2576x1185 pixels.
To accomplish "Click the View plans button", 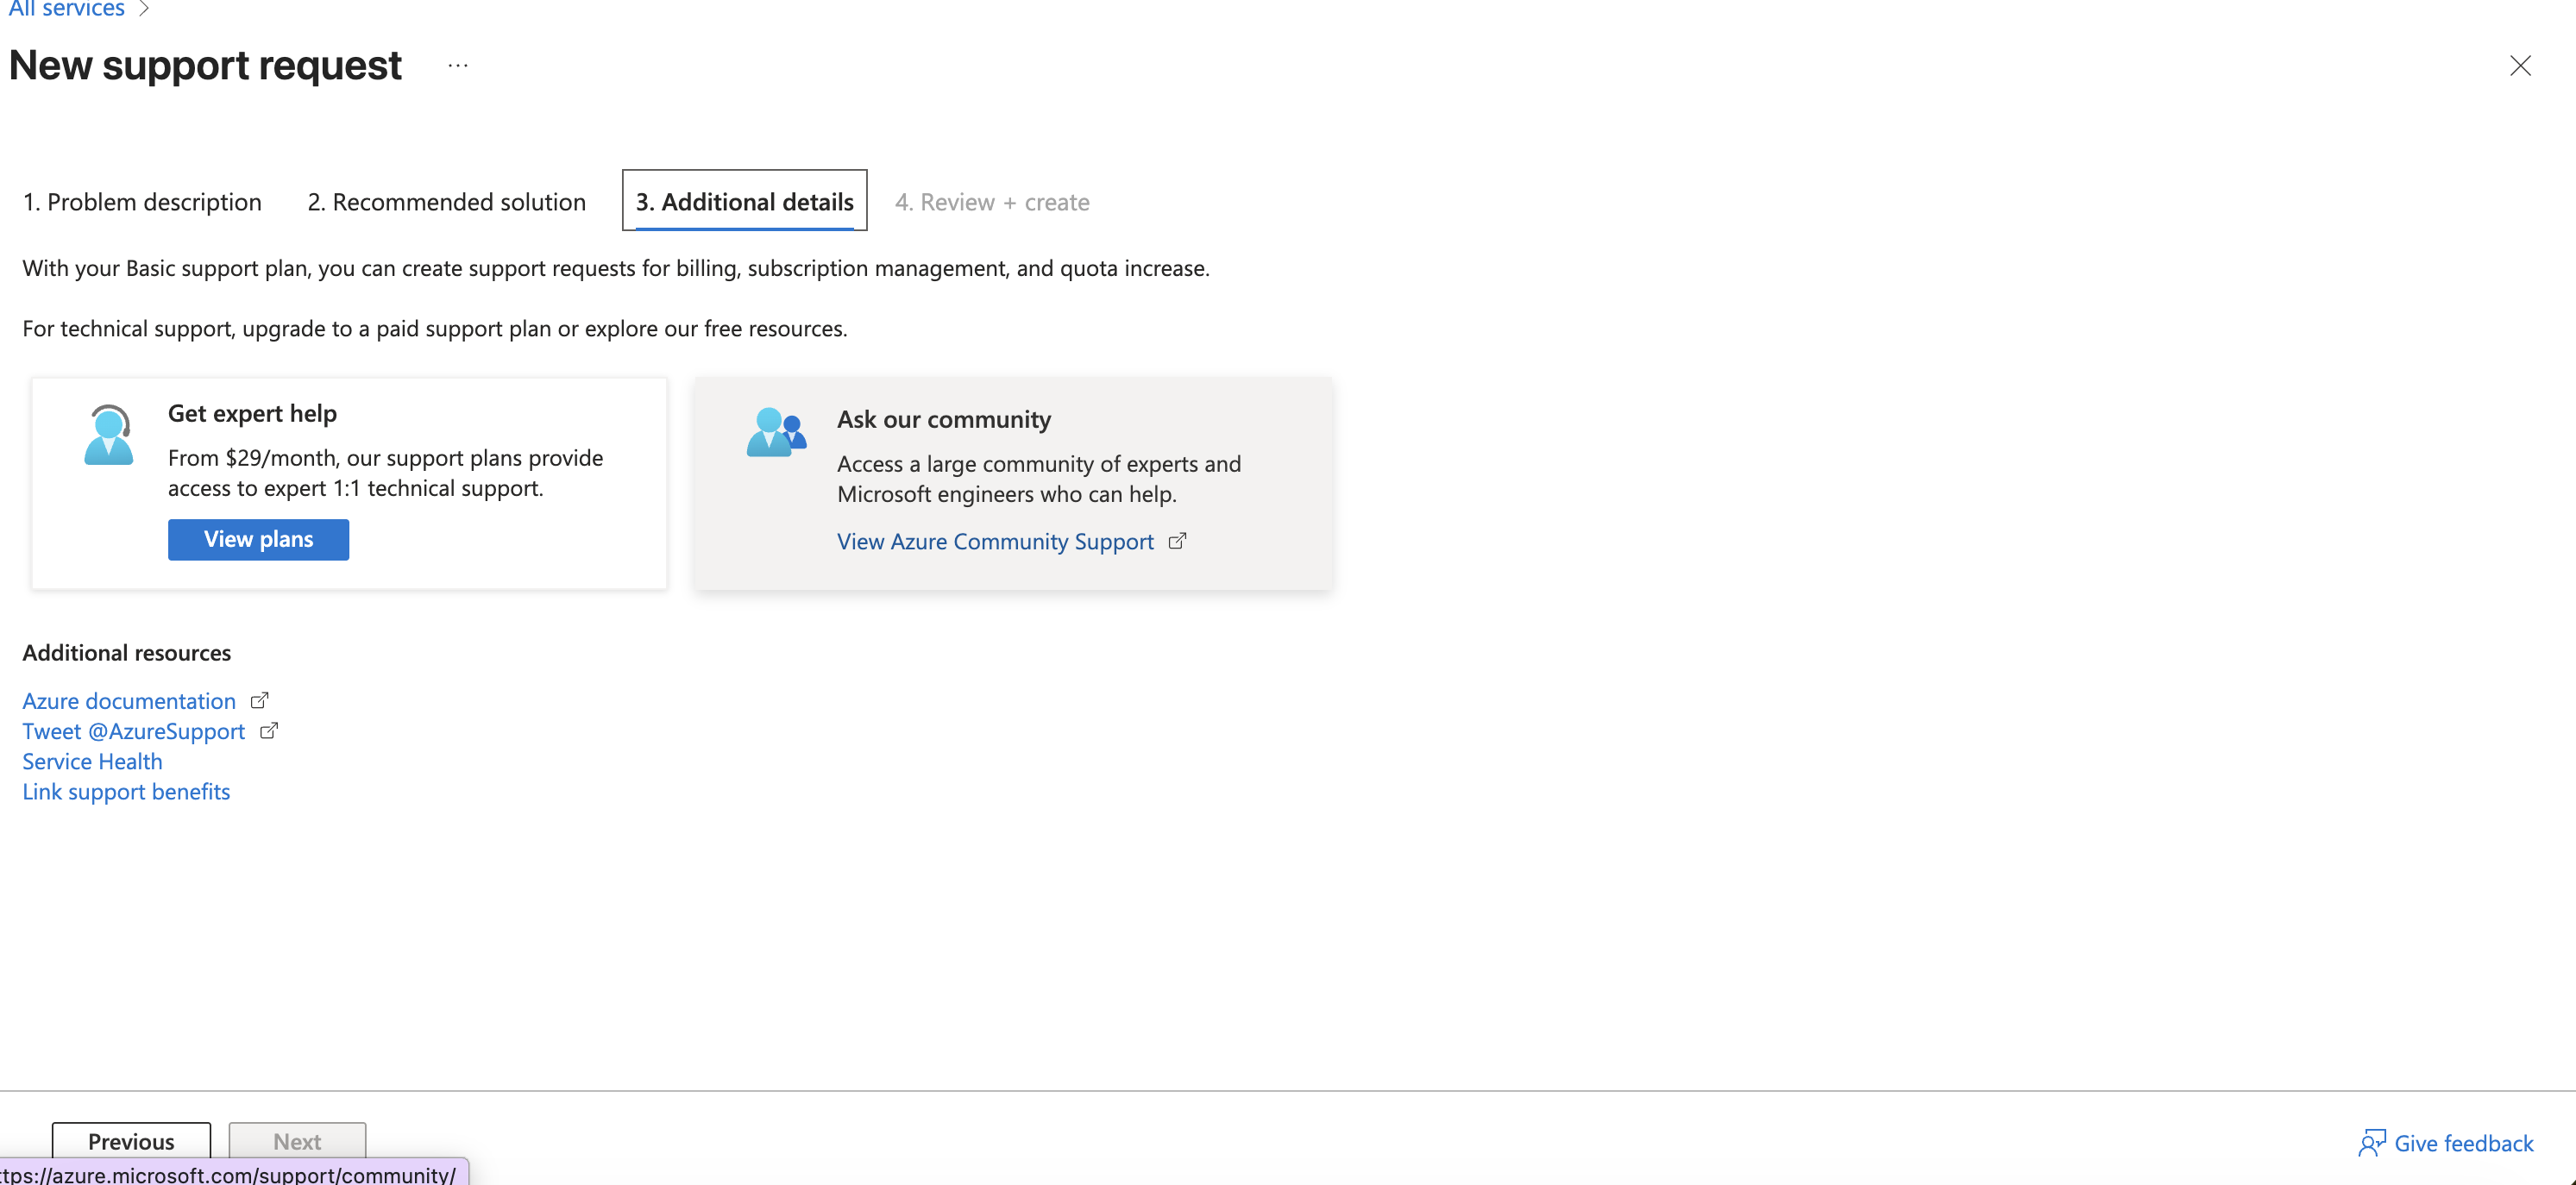I will tap(258, 539).
